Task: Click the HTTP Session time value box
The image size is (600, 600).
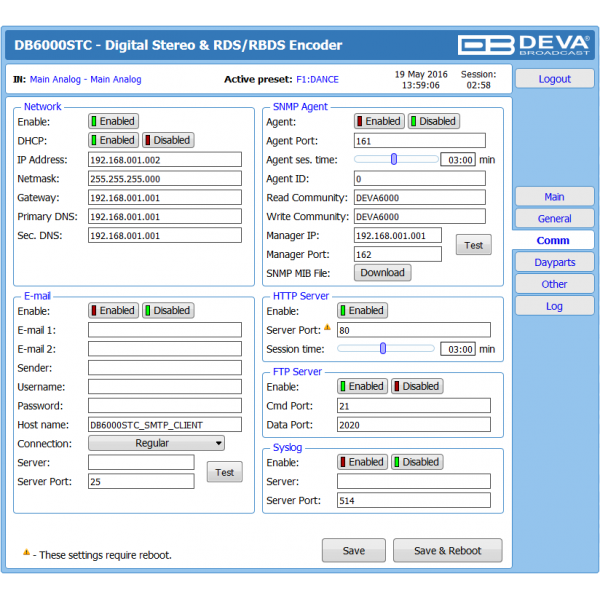Action: [458, 349]
